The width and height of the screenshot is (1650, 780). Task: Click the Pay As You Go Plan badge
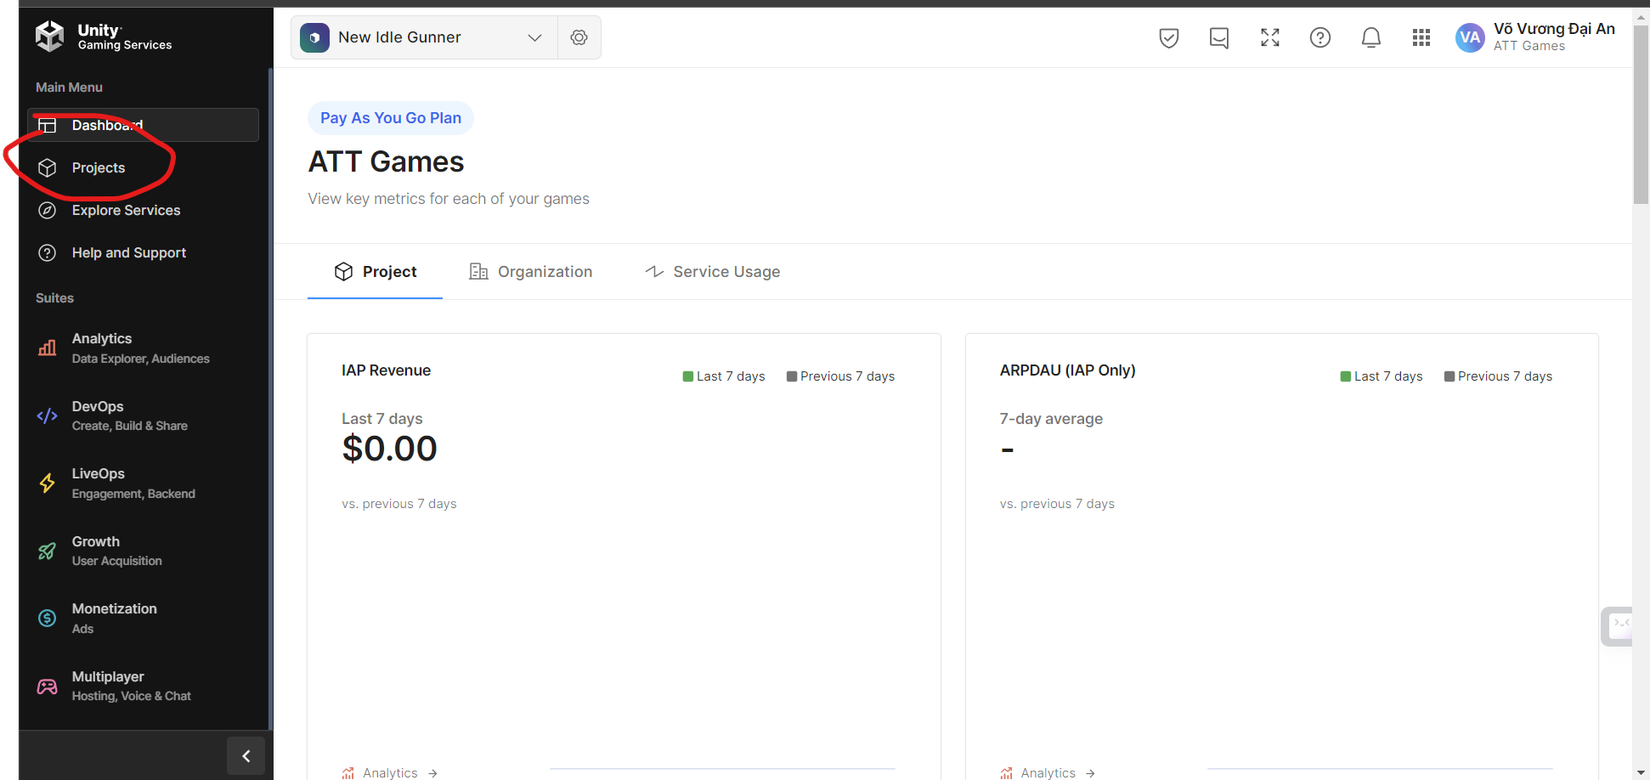pyautogui.click(x=391, y=118)
